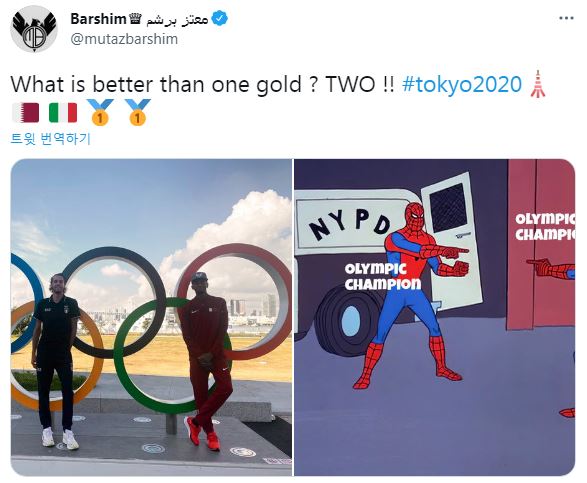Click the translate tweet link
The image size is (587, 483).
click(x=50, y=139)
